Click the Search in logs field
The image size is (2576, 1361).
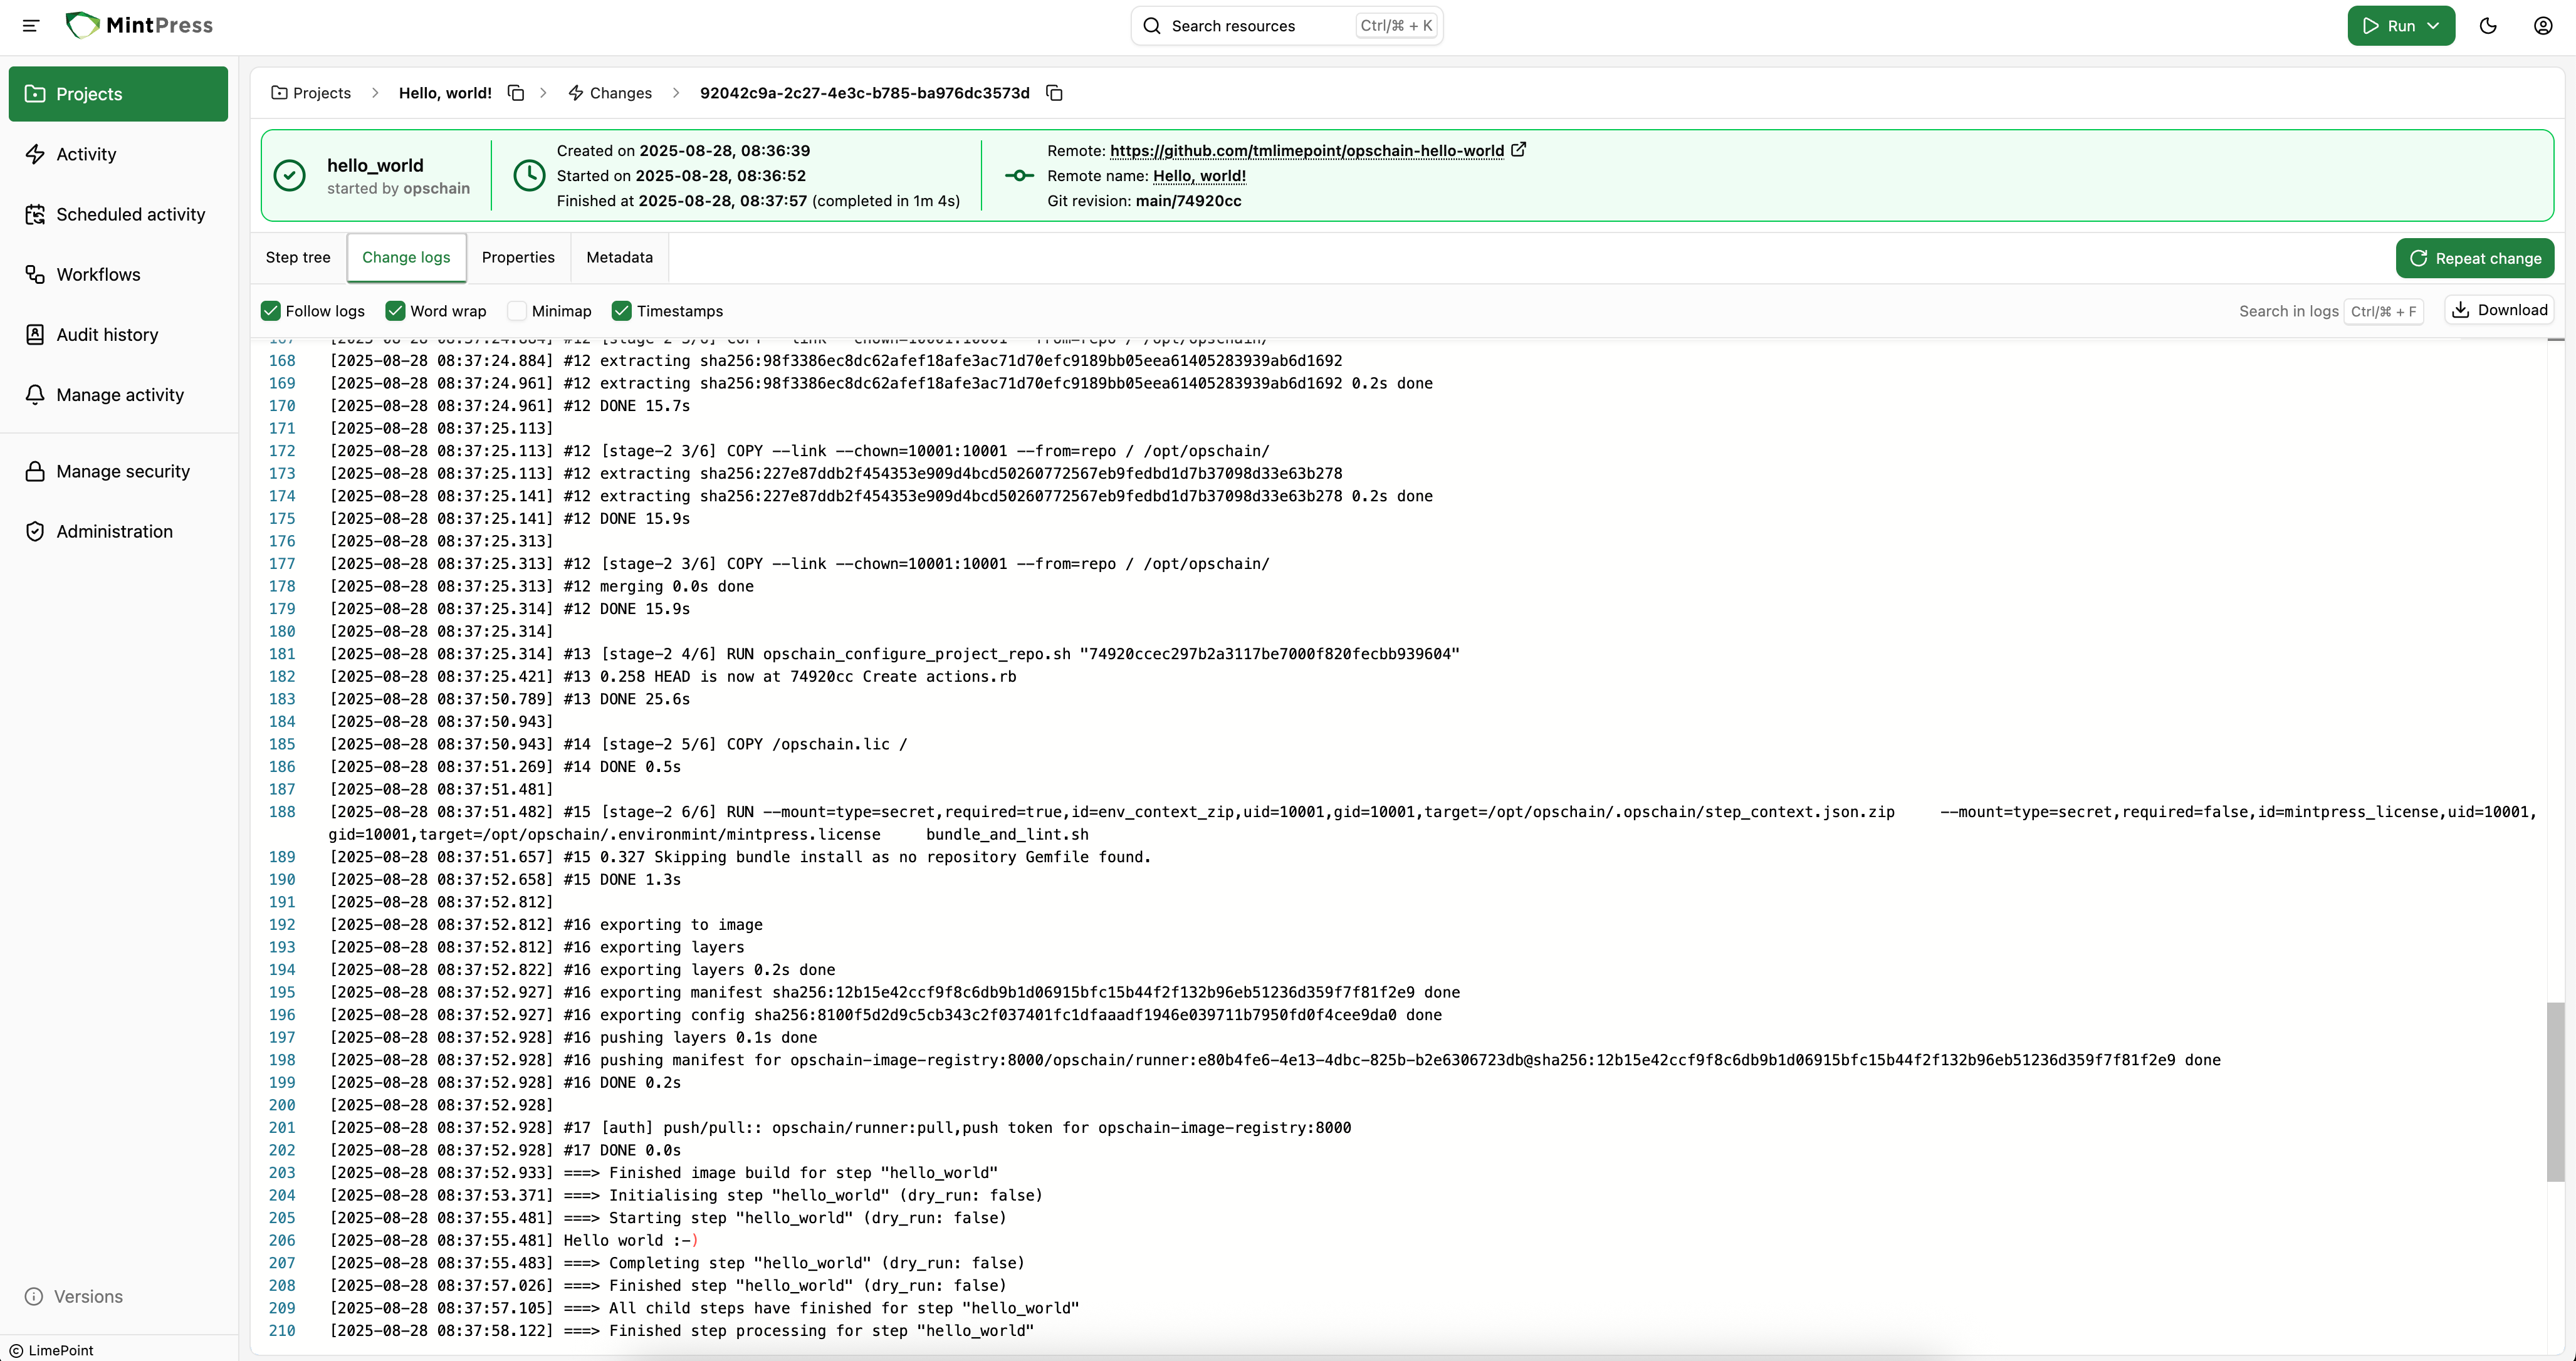[2330, 311]
